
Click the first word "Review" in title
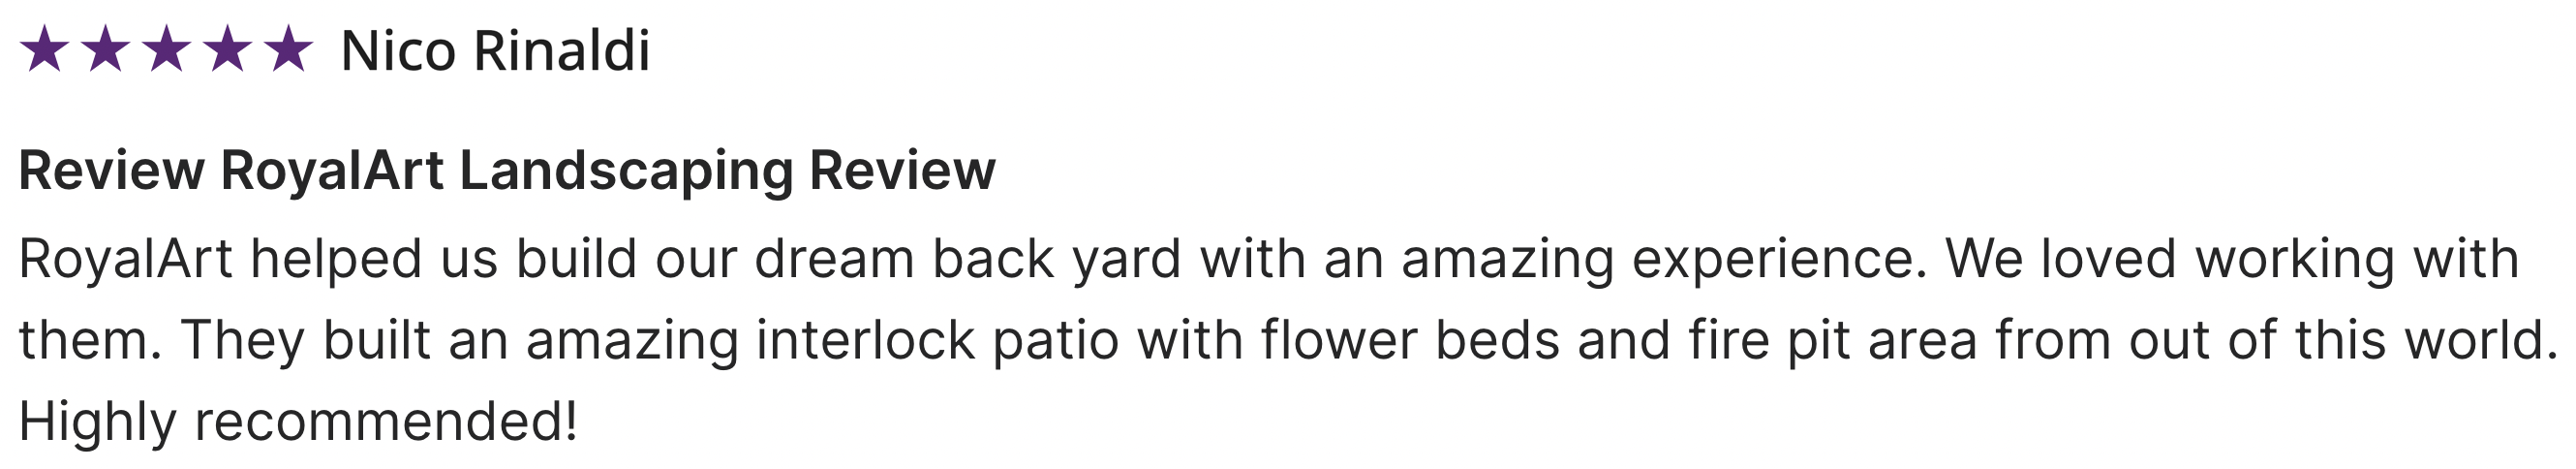112,171
